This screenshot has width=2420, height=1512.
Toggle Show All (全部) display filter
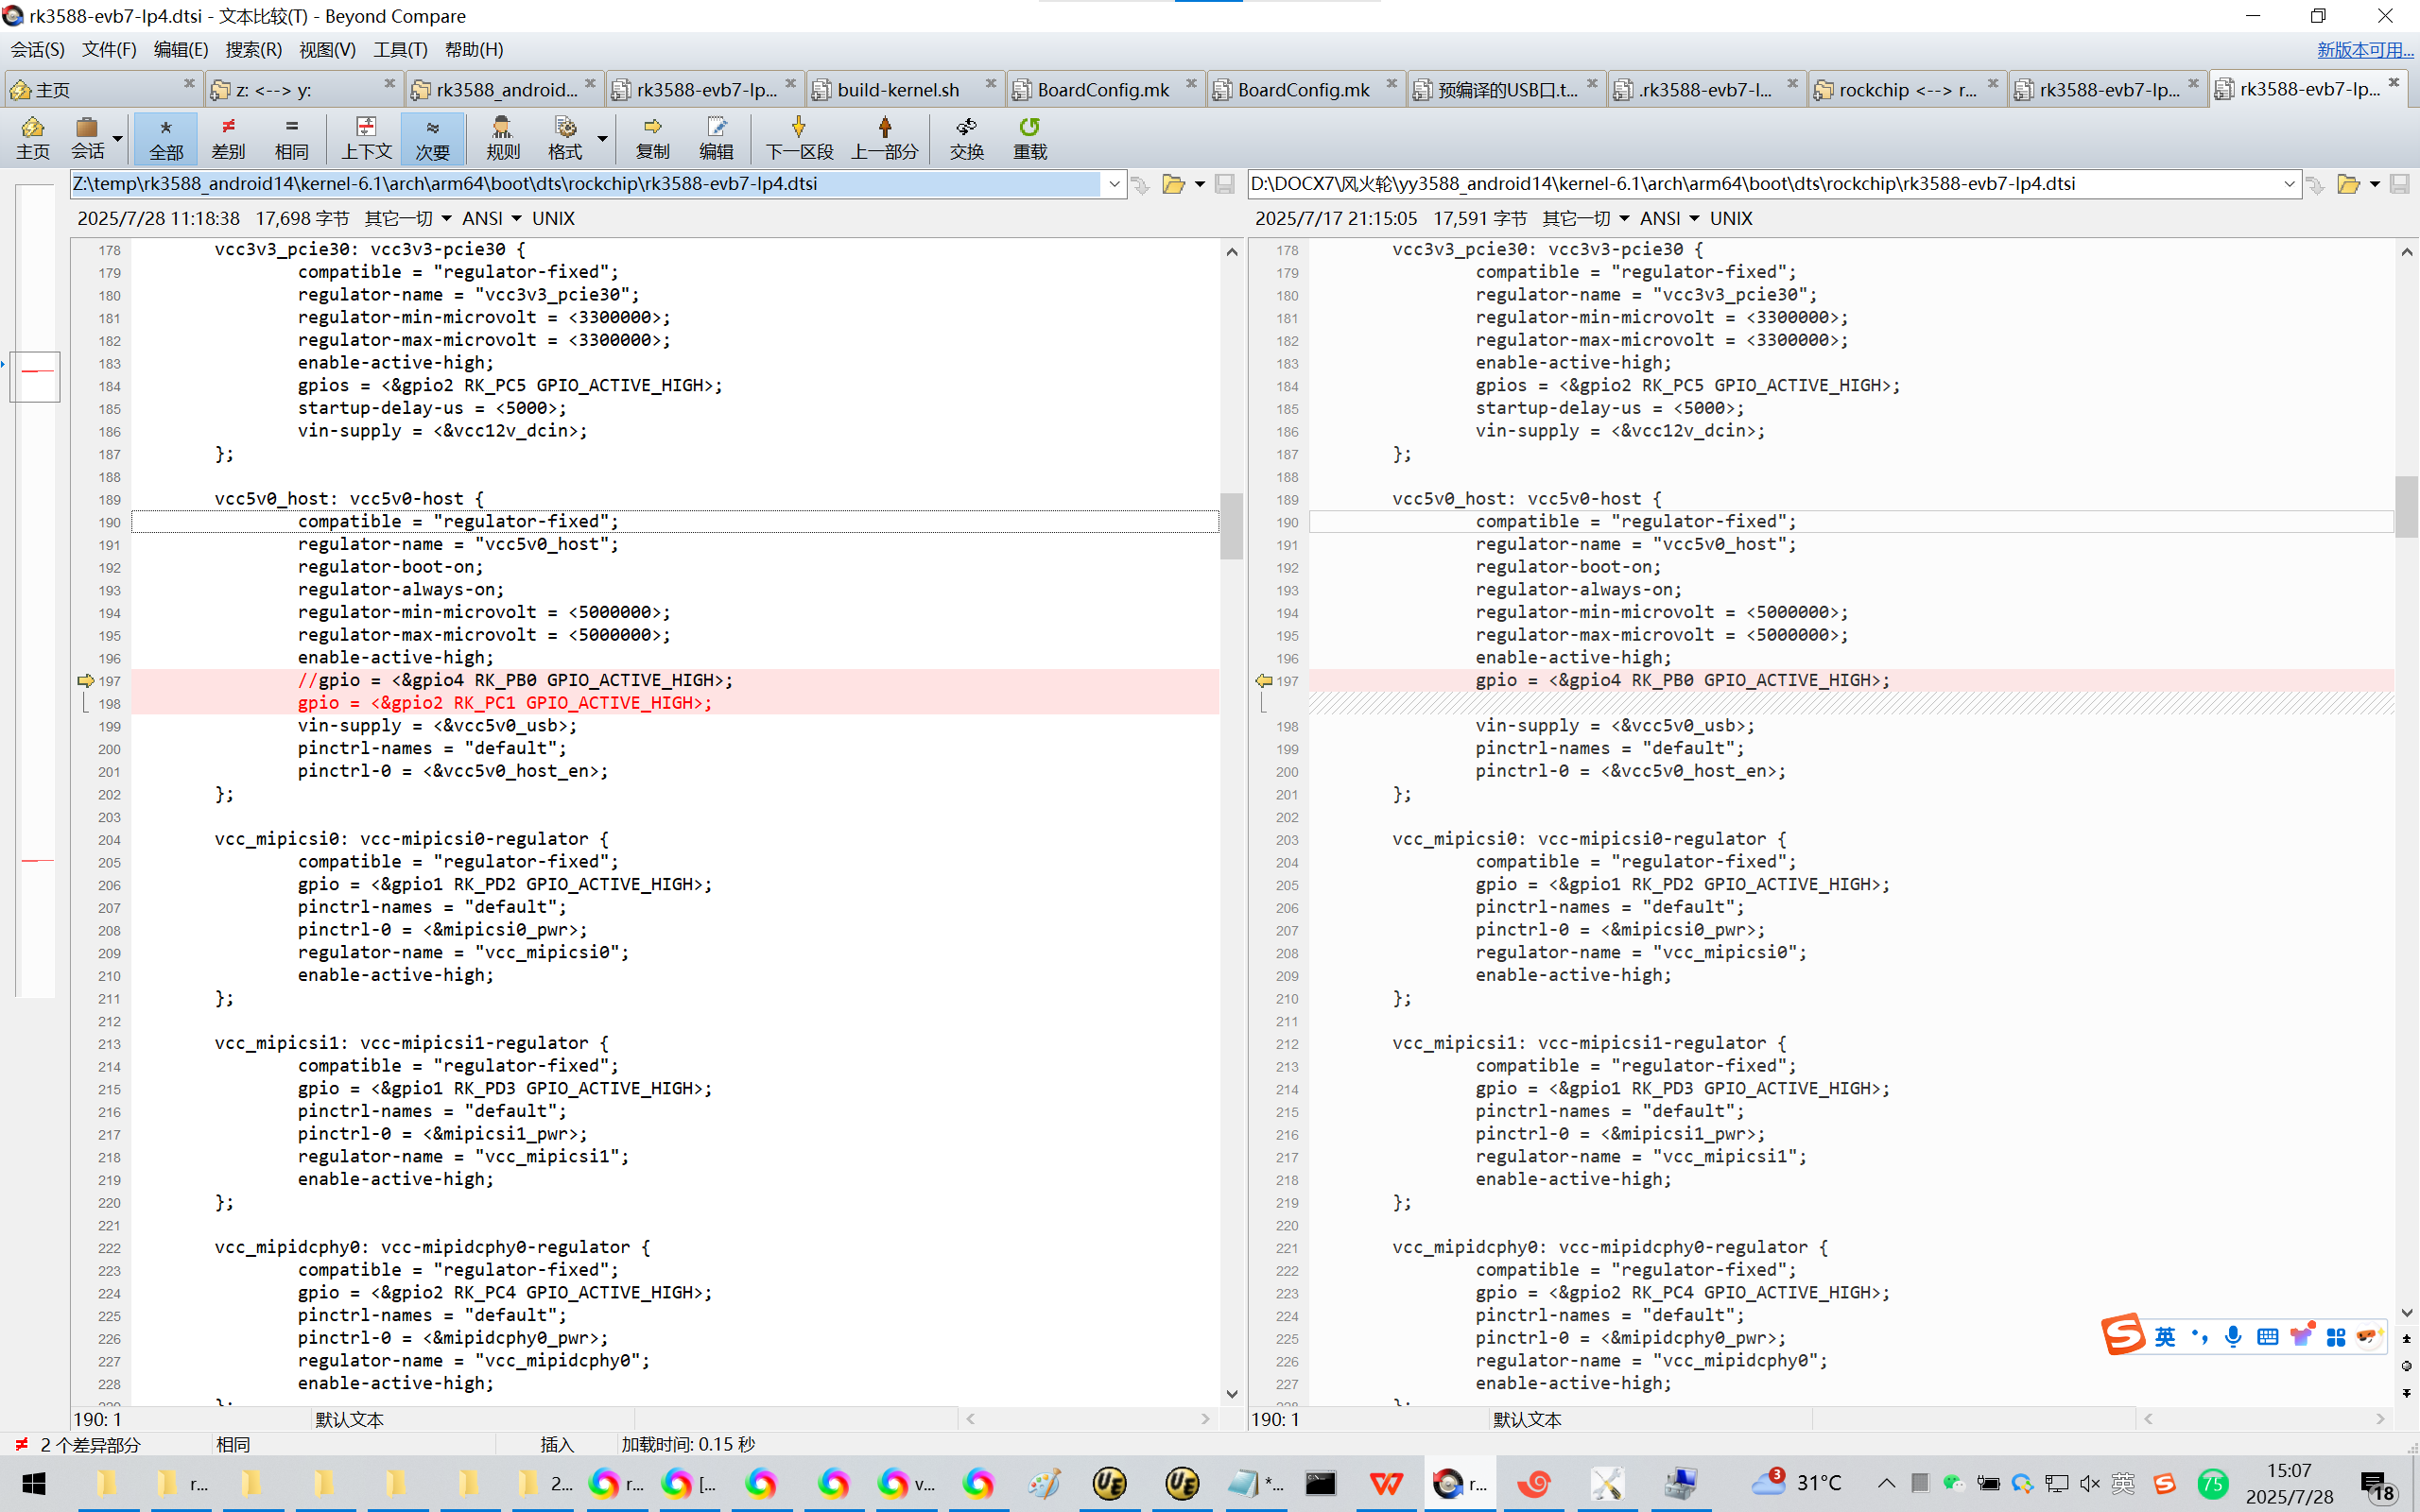pos(166,137)
